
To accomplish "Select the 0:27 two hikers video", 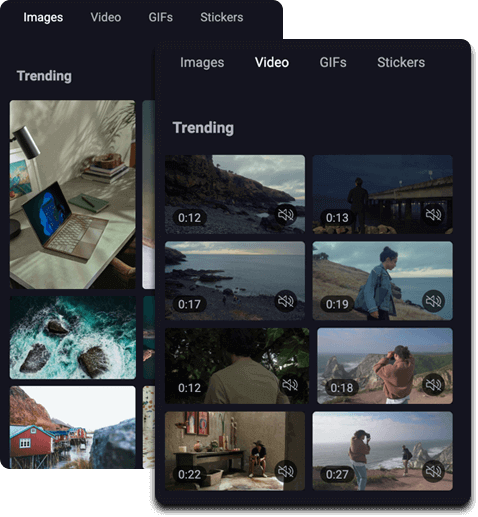I will (x=382, y=451).
